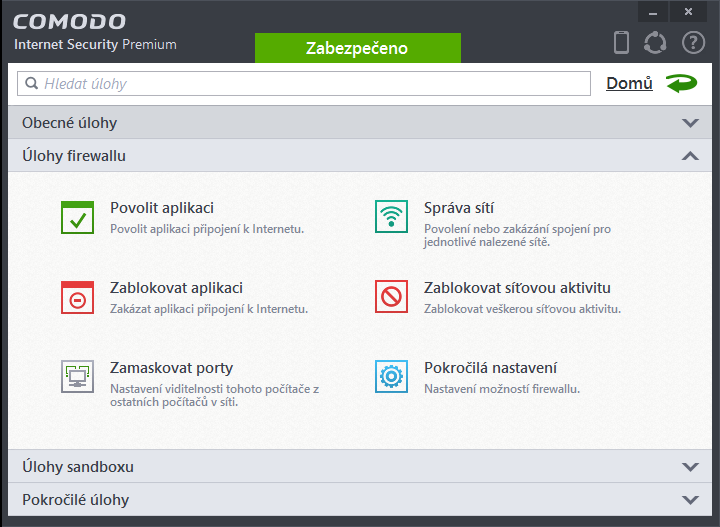The image size is (720, 527).
Task: Click the blue gear Pokročilá nastavení icon
Action: tap(391, 377)
